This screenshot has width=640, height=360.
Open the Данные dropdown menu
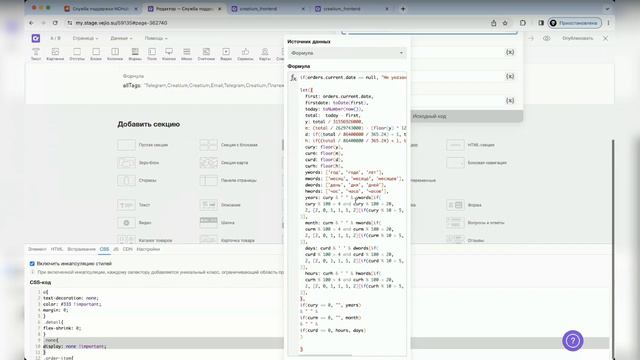(121, 38)
